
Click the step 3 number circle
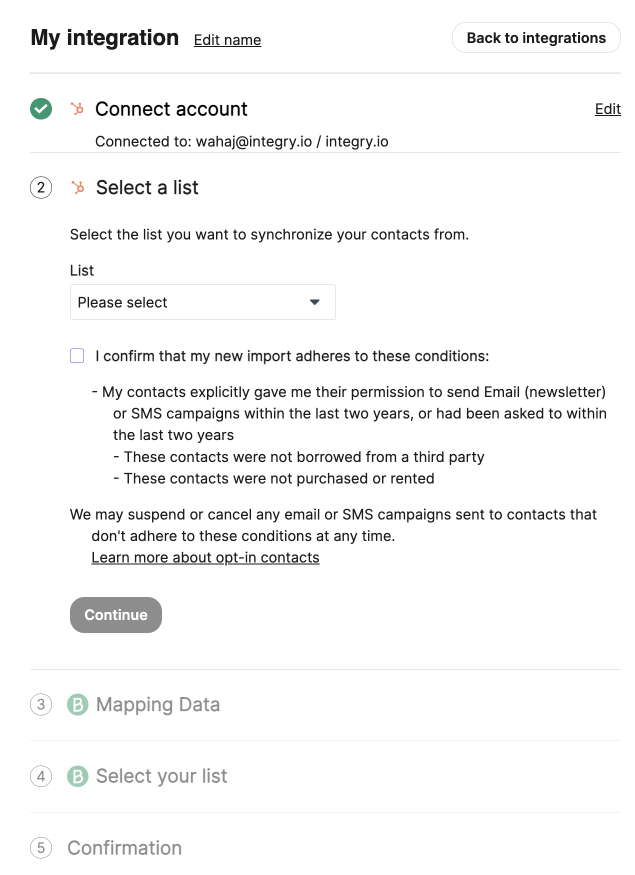(x=41, y=705)
